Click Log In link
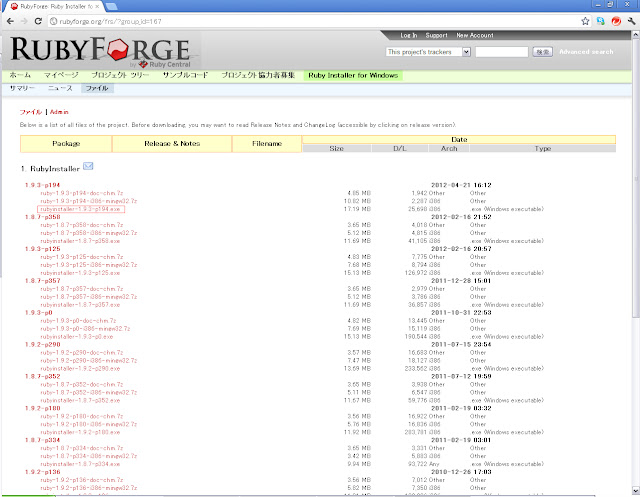640x497 pixels. click(409, 36)
